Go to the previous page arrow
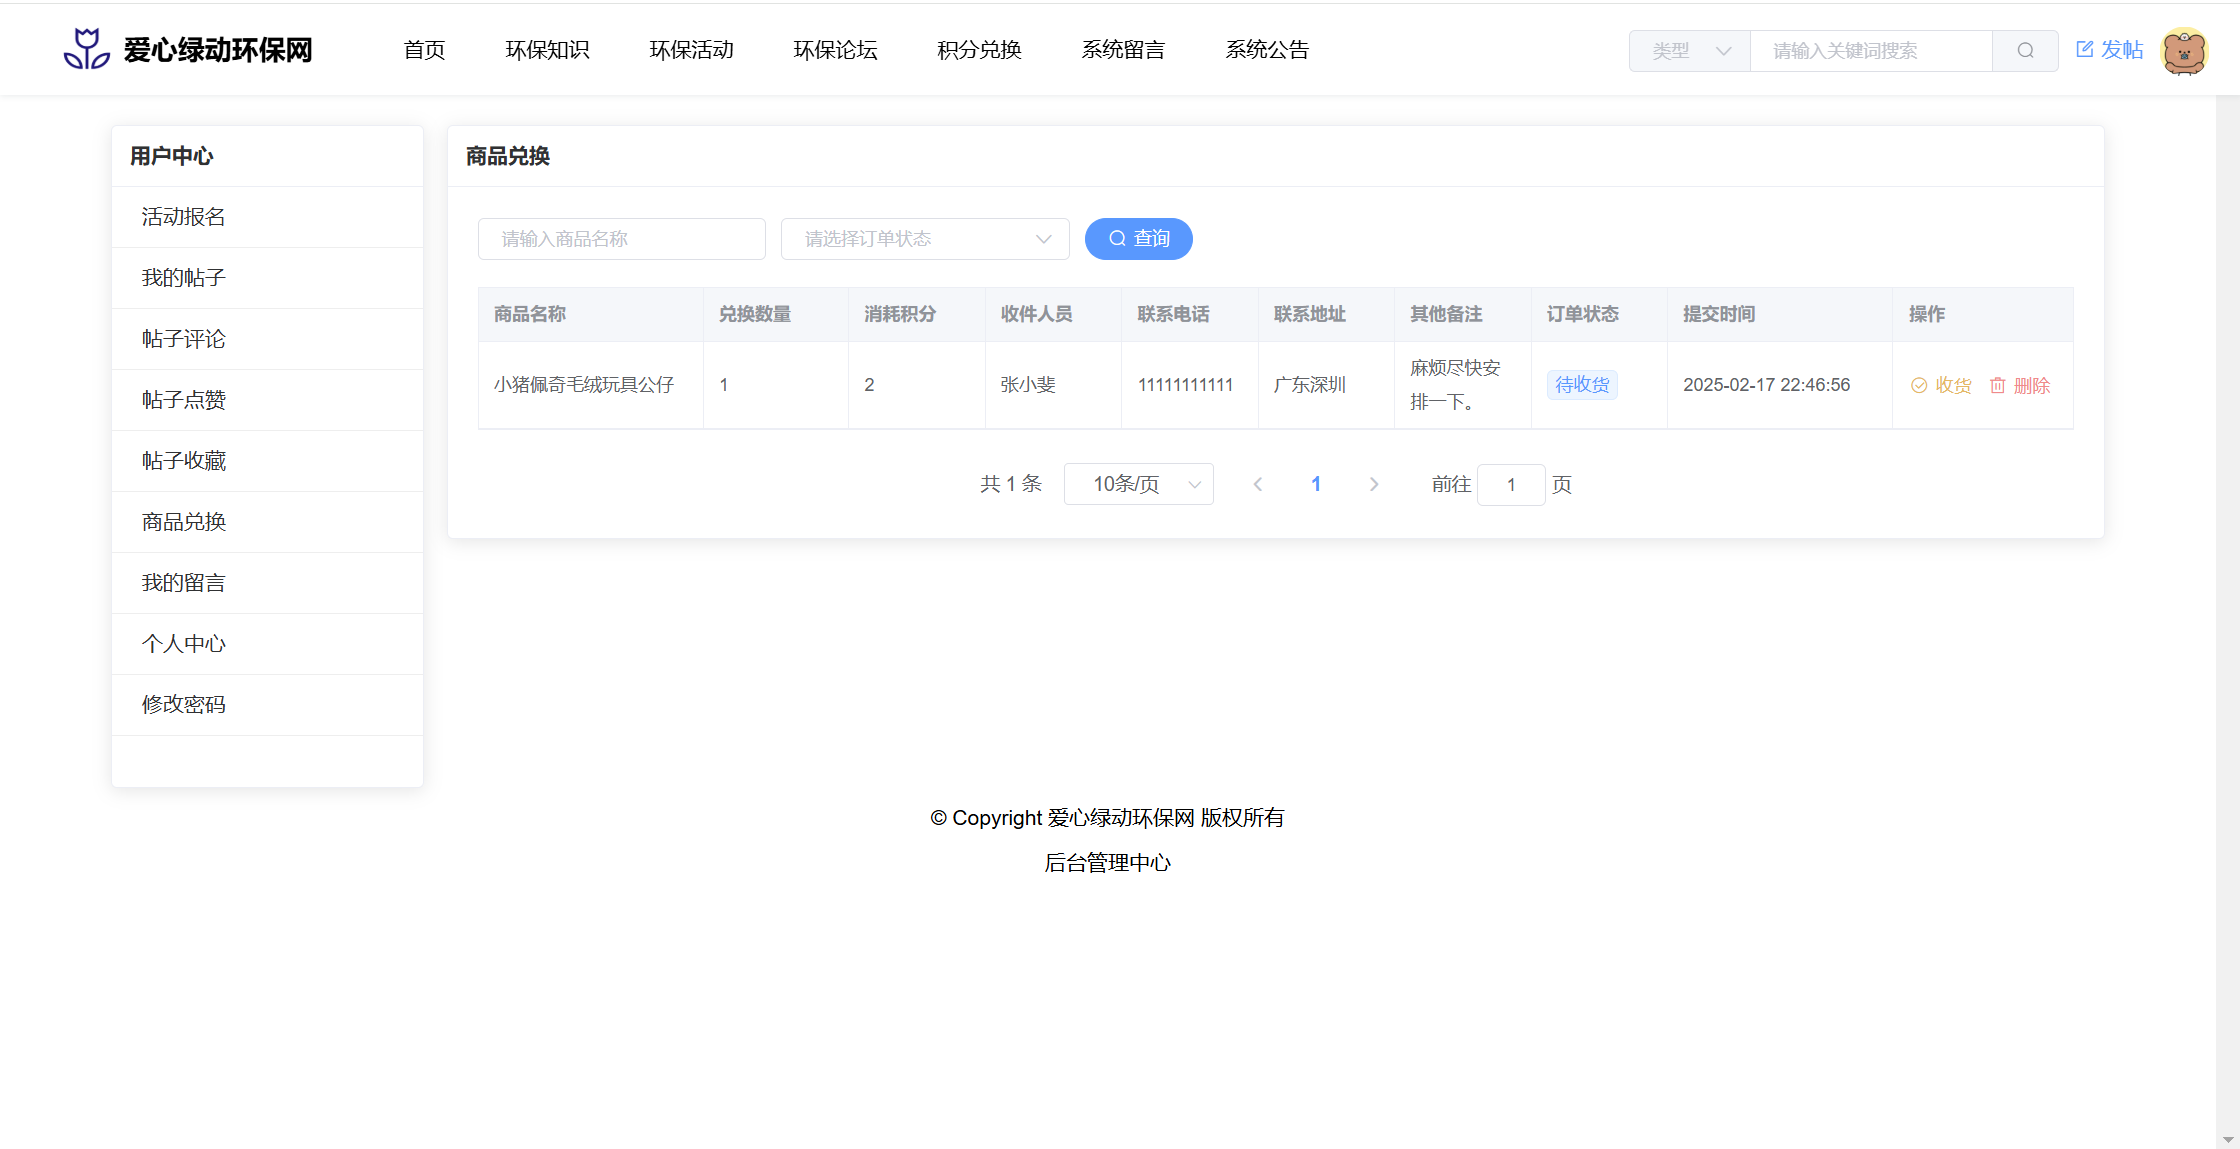 [1258, 485]
